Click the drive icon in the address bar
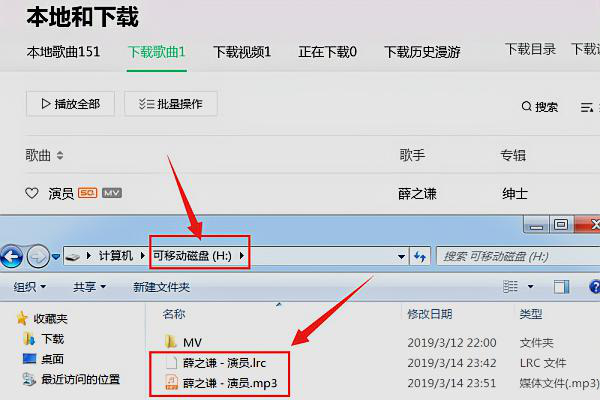 (x=73, y=256)
